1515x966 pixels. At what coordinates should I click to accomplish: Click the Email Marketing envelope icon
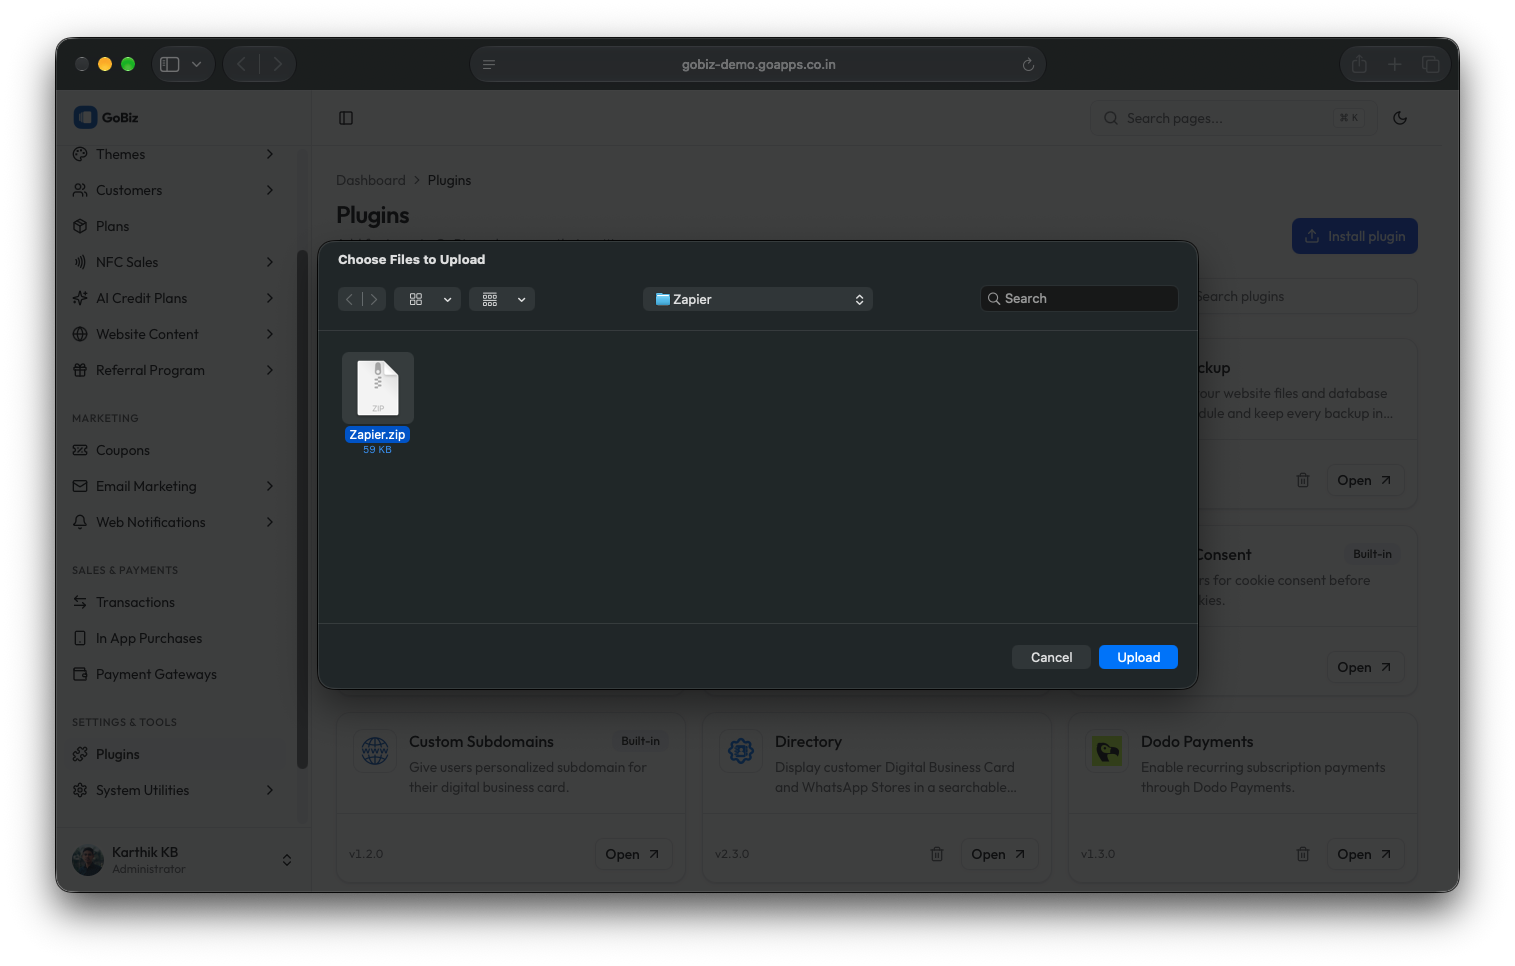pyautogui.click(x=80, y=486)
